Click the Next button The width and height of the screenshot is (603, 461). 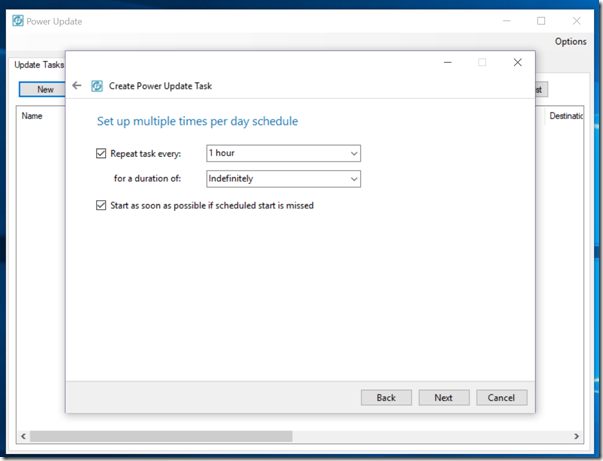[444, 398]
